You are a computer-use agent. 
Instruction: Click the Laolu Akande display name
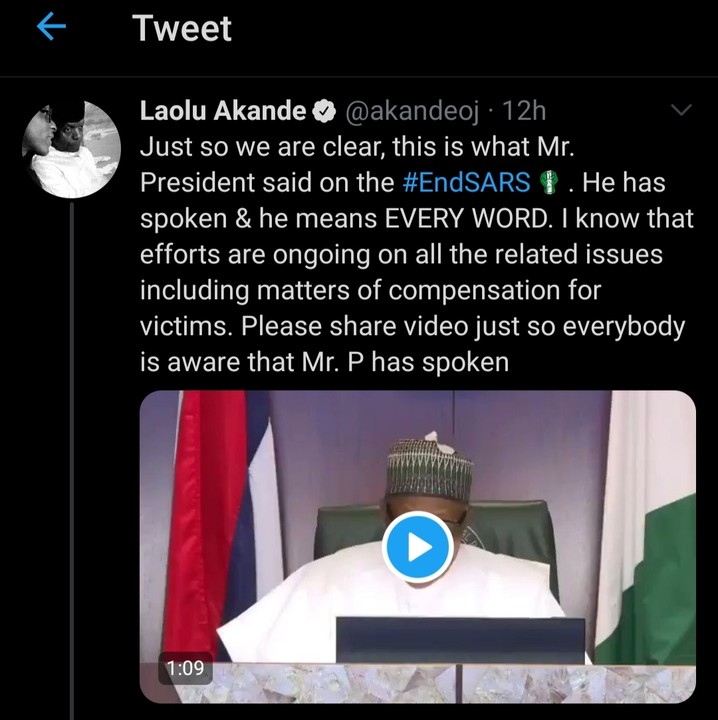click(x=223, y=111)
